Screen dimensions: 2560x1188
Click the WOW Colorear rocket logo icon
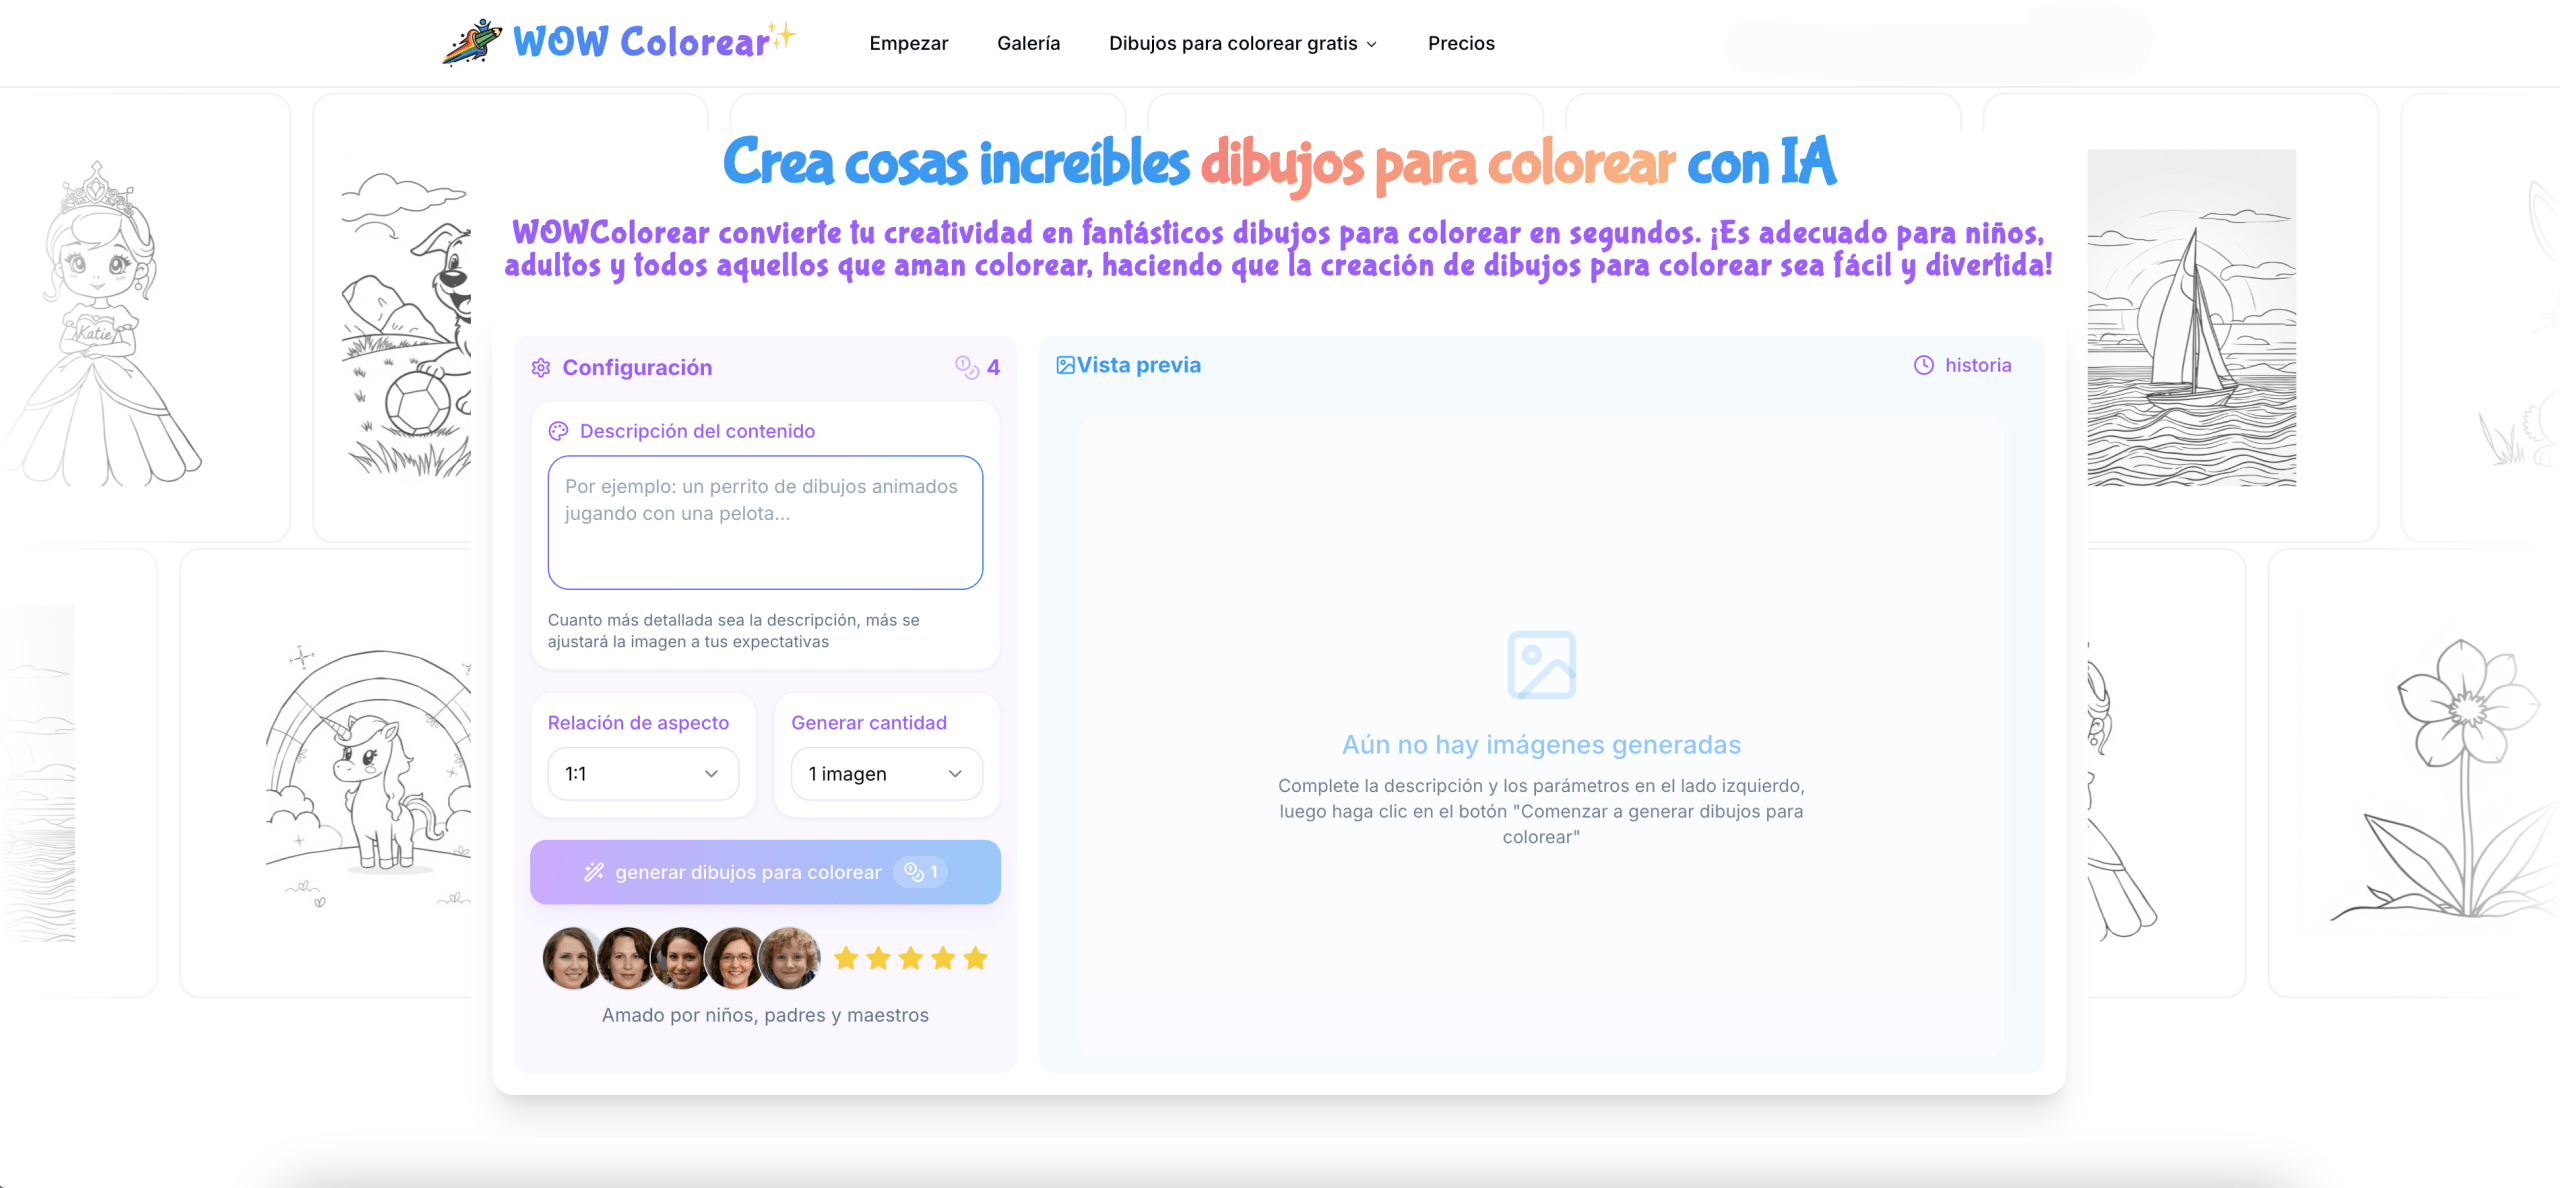[x=472, y=42]
